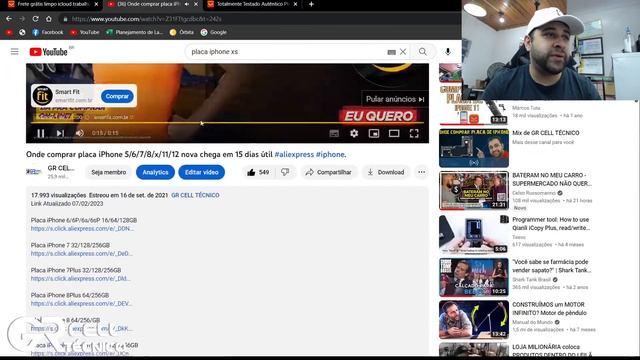Go to the YouTube home logo

tap(49, 52)
